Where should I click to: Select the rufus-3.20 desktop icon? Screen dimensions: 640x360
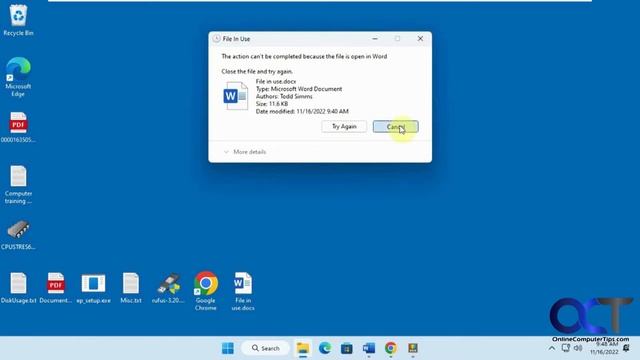(168, 288)
